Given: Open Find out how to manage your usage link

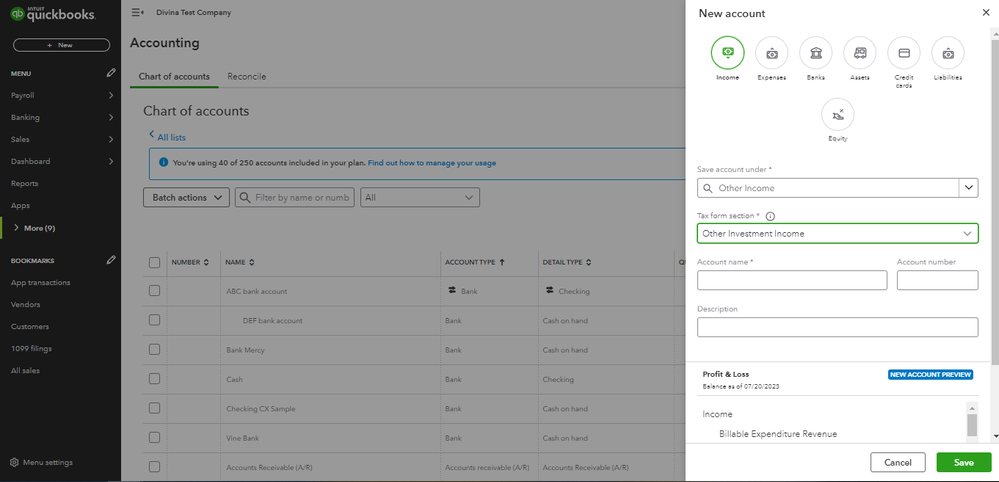Looking at the screenshot, I should point(431,163).
